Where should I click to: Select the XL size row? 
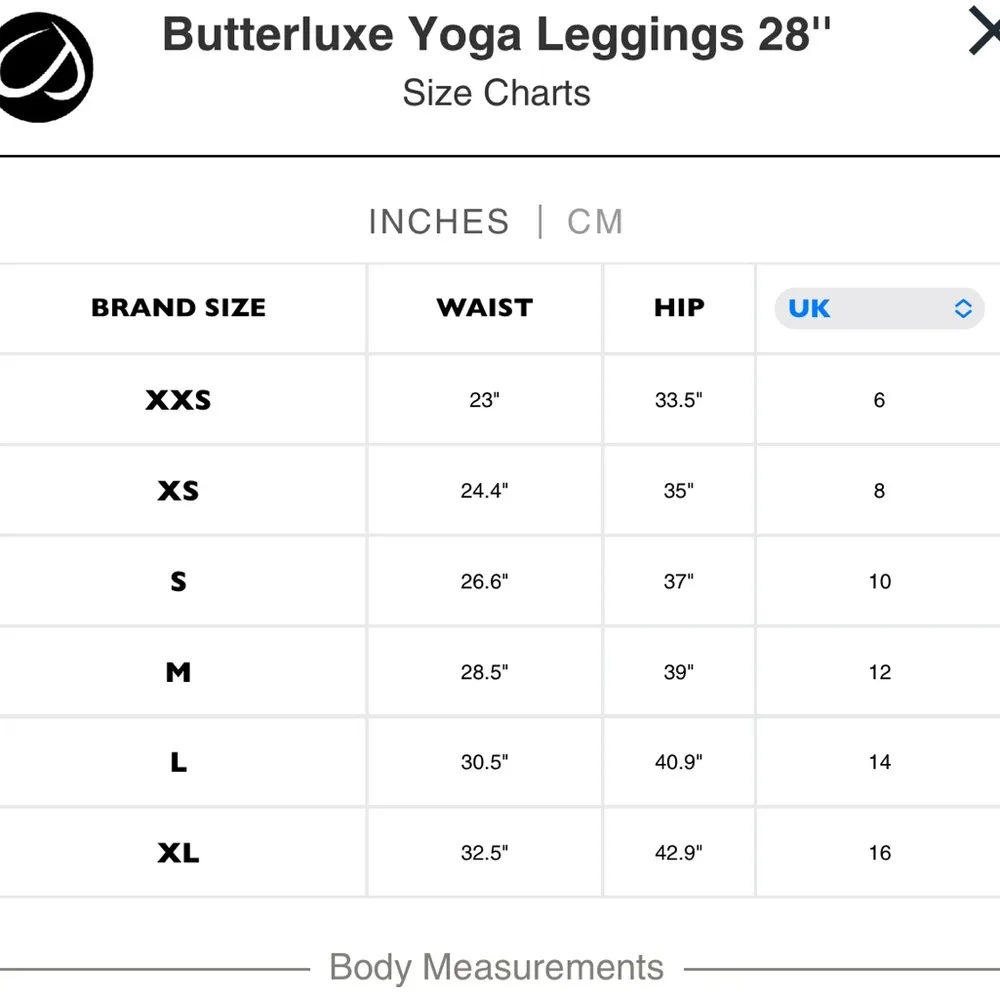(x=178, y=852)
